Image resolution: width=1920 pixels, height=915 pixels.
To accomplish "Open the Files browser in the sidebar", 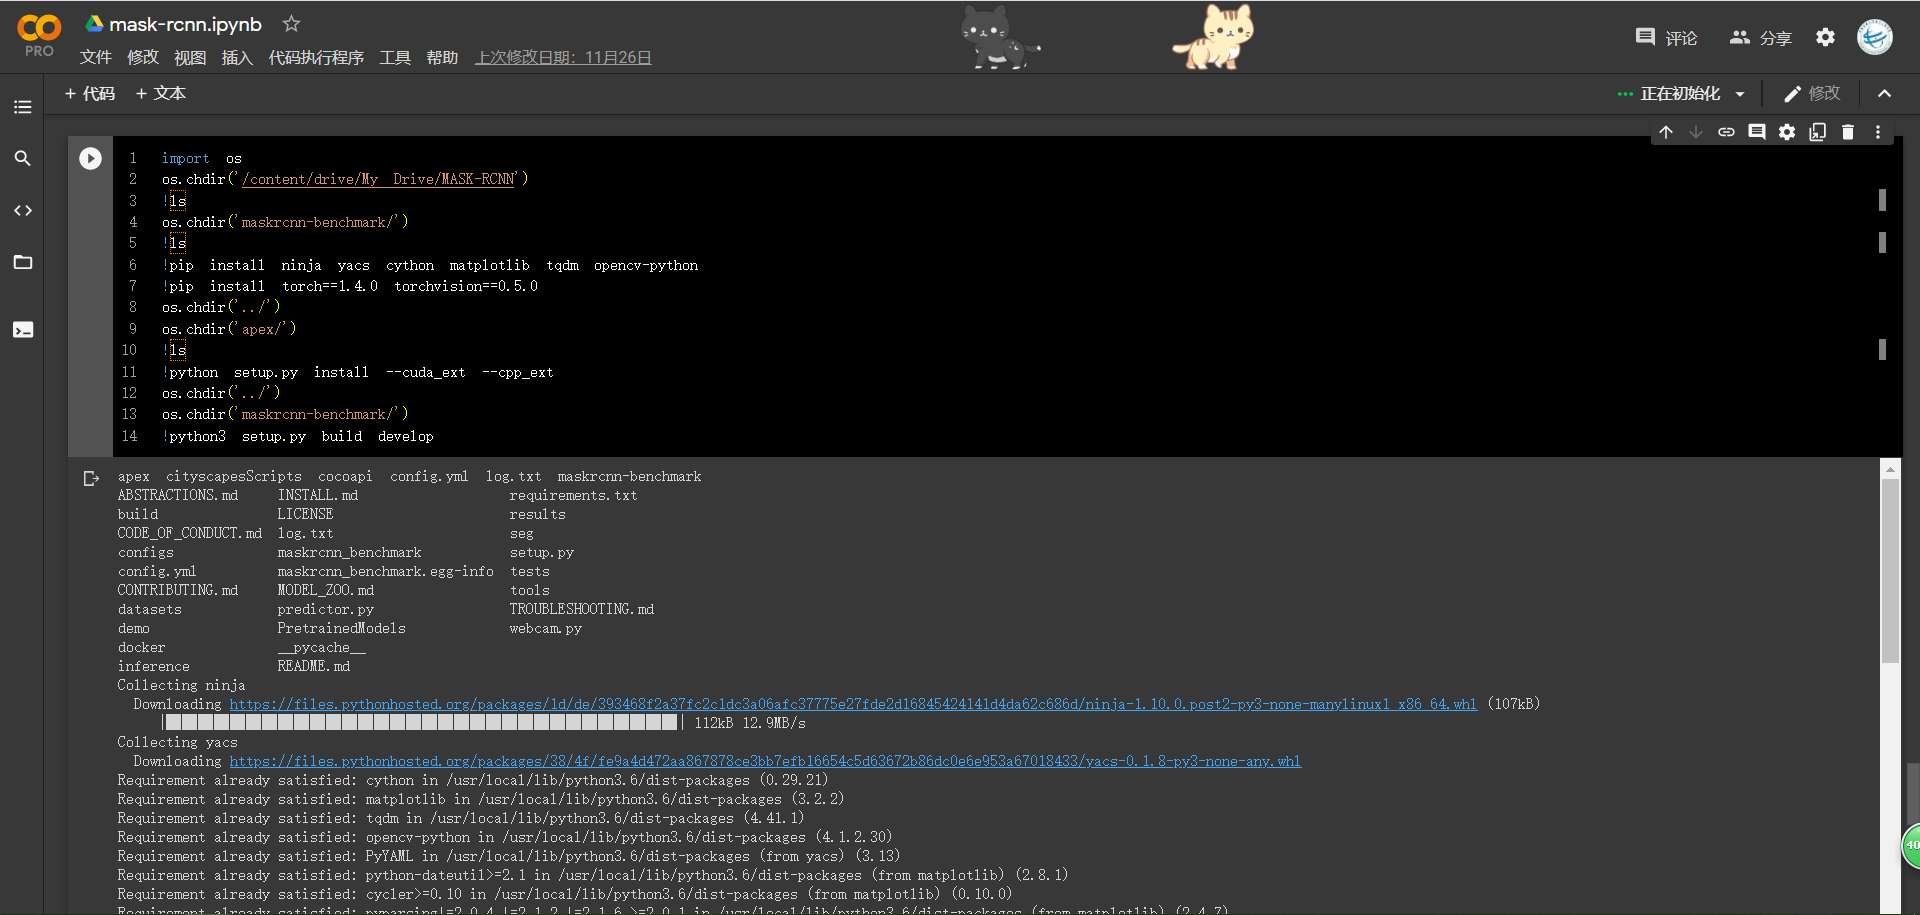I will (x=23, y=262).
